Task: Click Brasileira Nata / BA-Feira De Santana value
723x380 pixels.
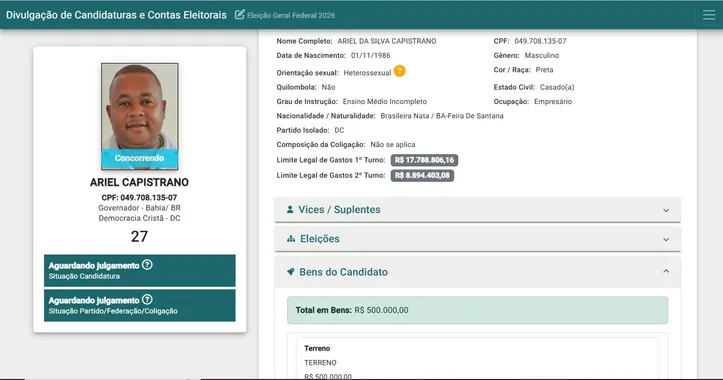Action: tap(442, 116)
